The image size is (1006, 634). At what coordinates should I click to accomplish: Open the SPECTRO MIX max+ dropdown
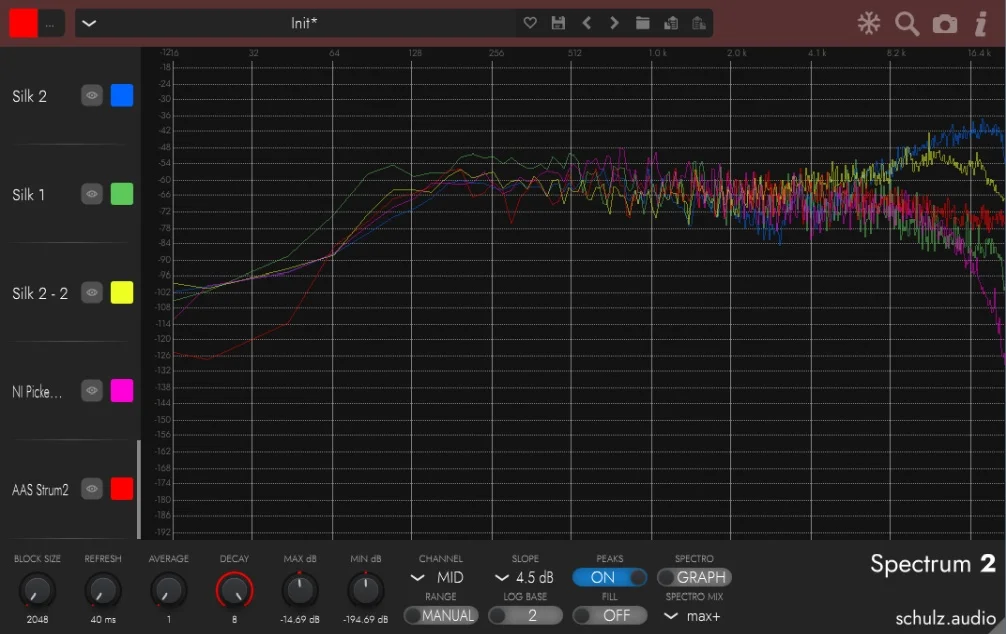692,616
